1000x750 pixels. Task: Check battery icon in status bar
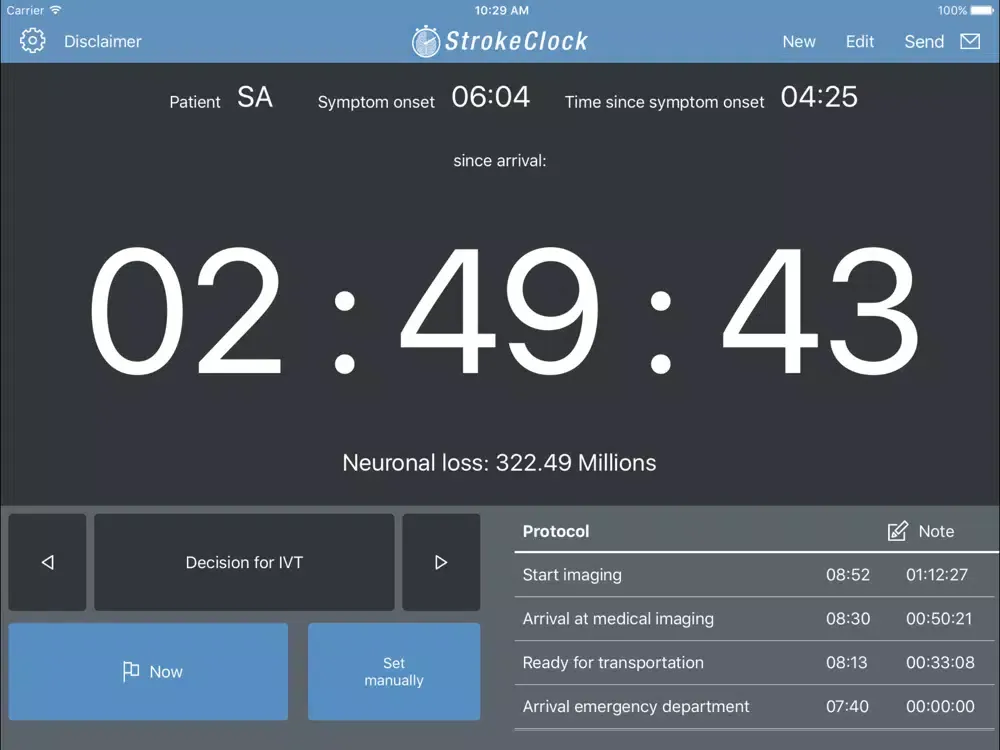pos(983,10)
